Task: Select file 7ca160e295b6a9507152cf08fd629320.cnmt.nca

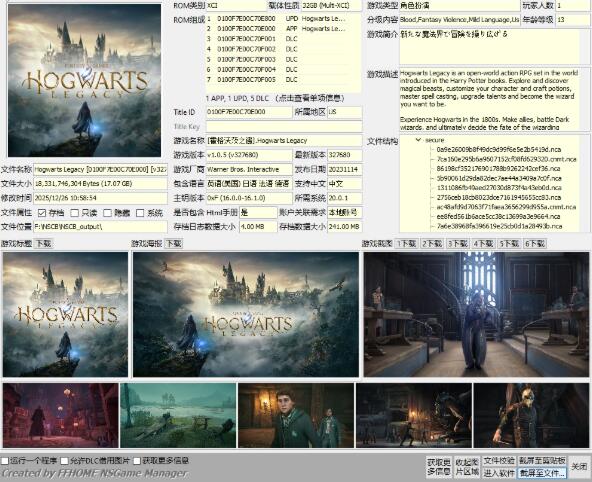Action: 506,159
